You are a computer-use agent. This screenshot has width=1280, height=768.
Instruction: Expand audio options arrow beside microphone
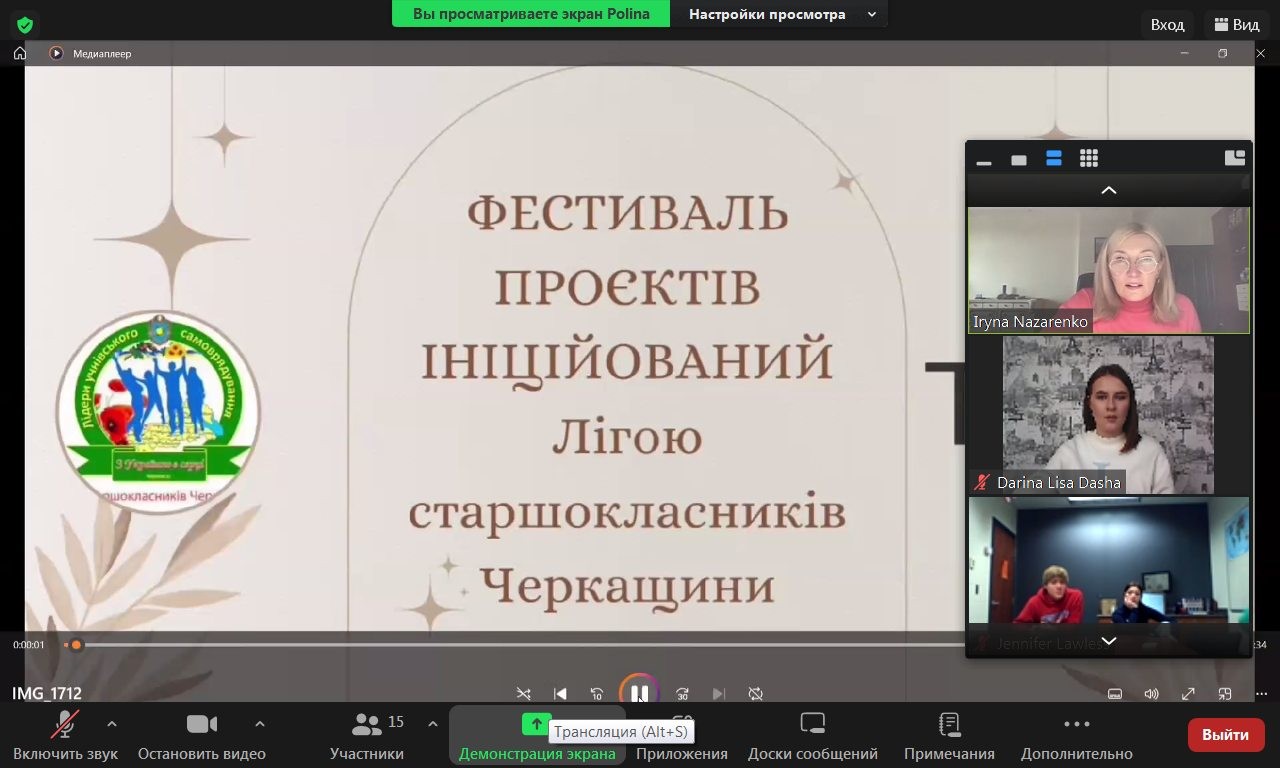point(111,724)
